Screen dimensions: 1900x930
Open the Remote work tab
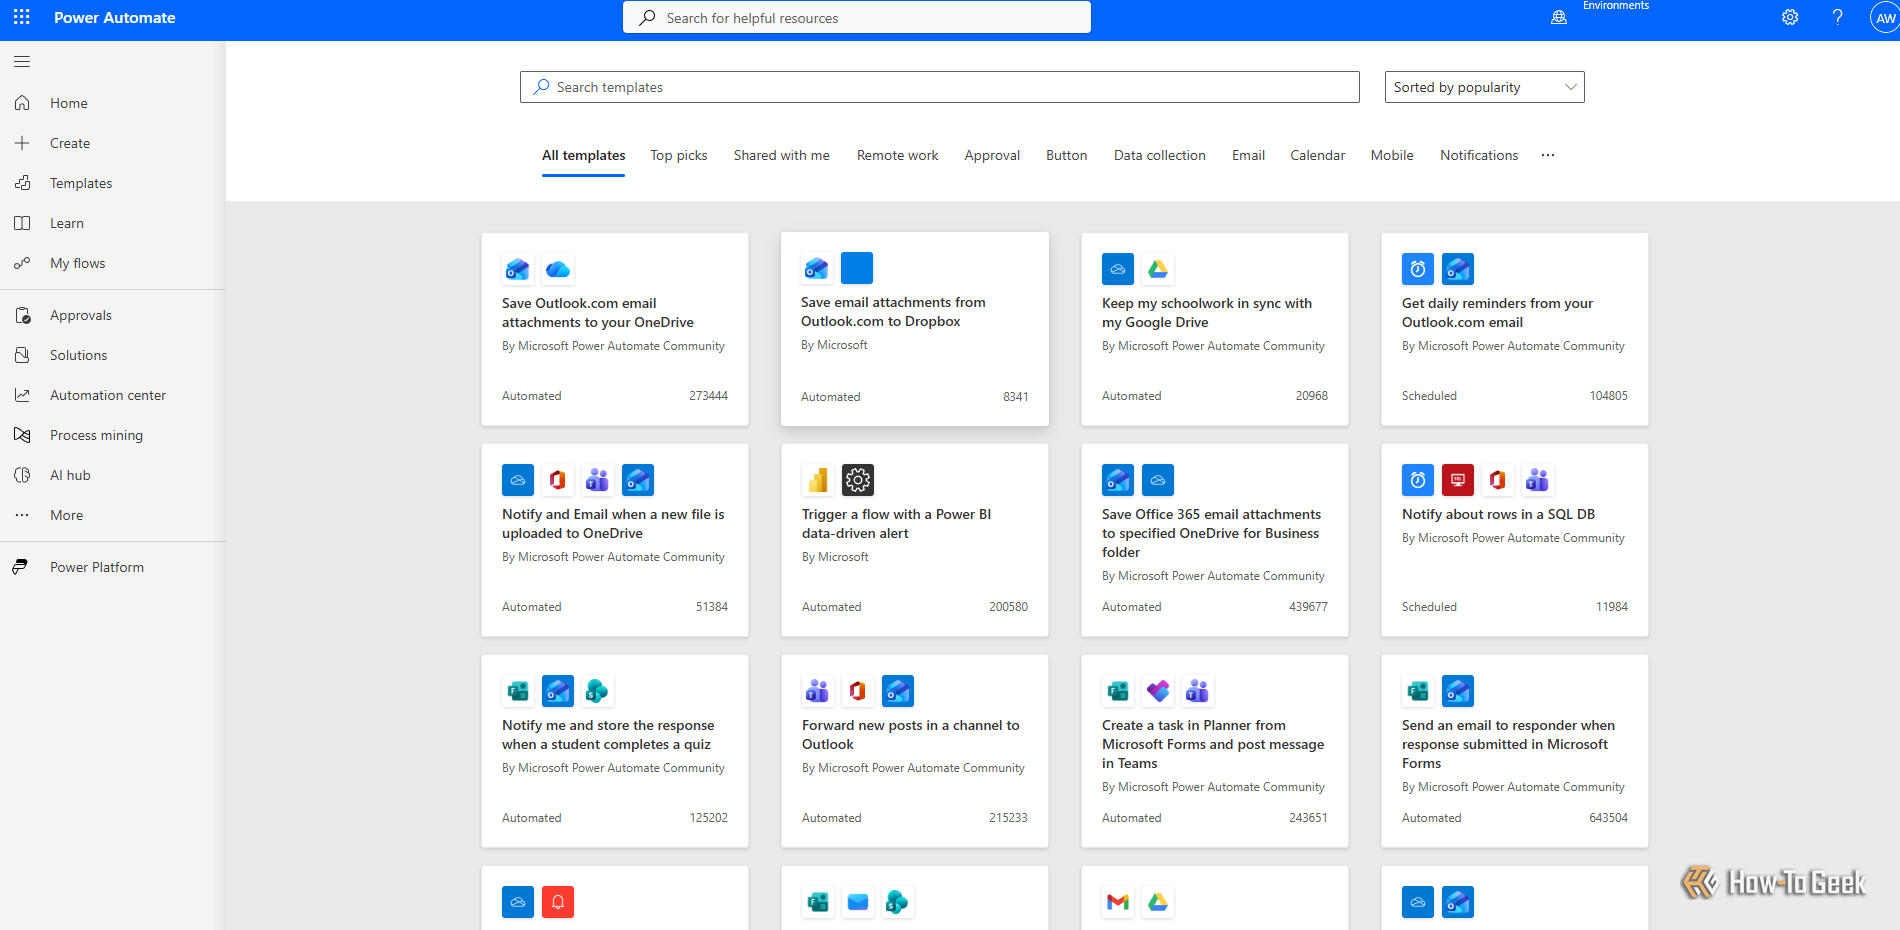[x=897, y=155]
